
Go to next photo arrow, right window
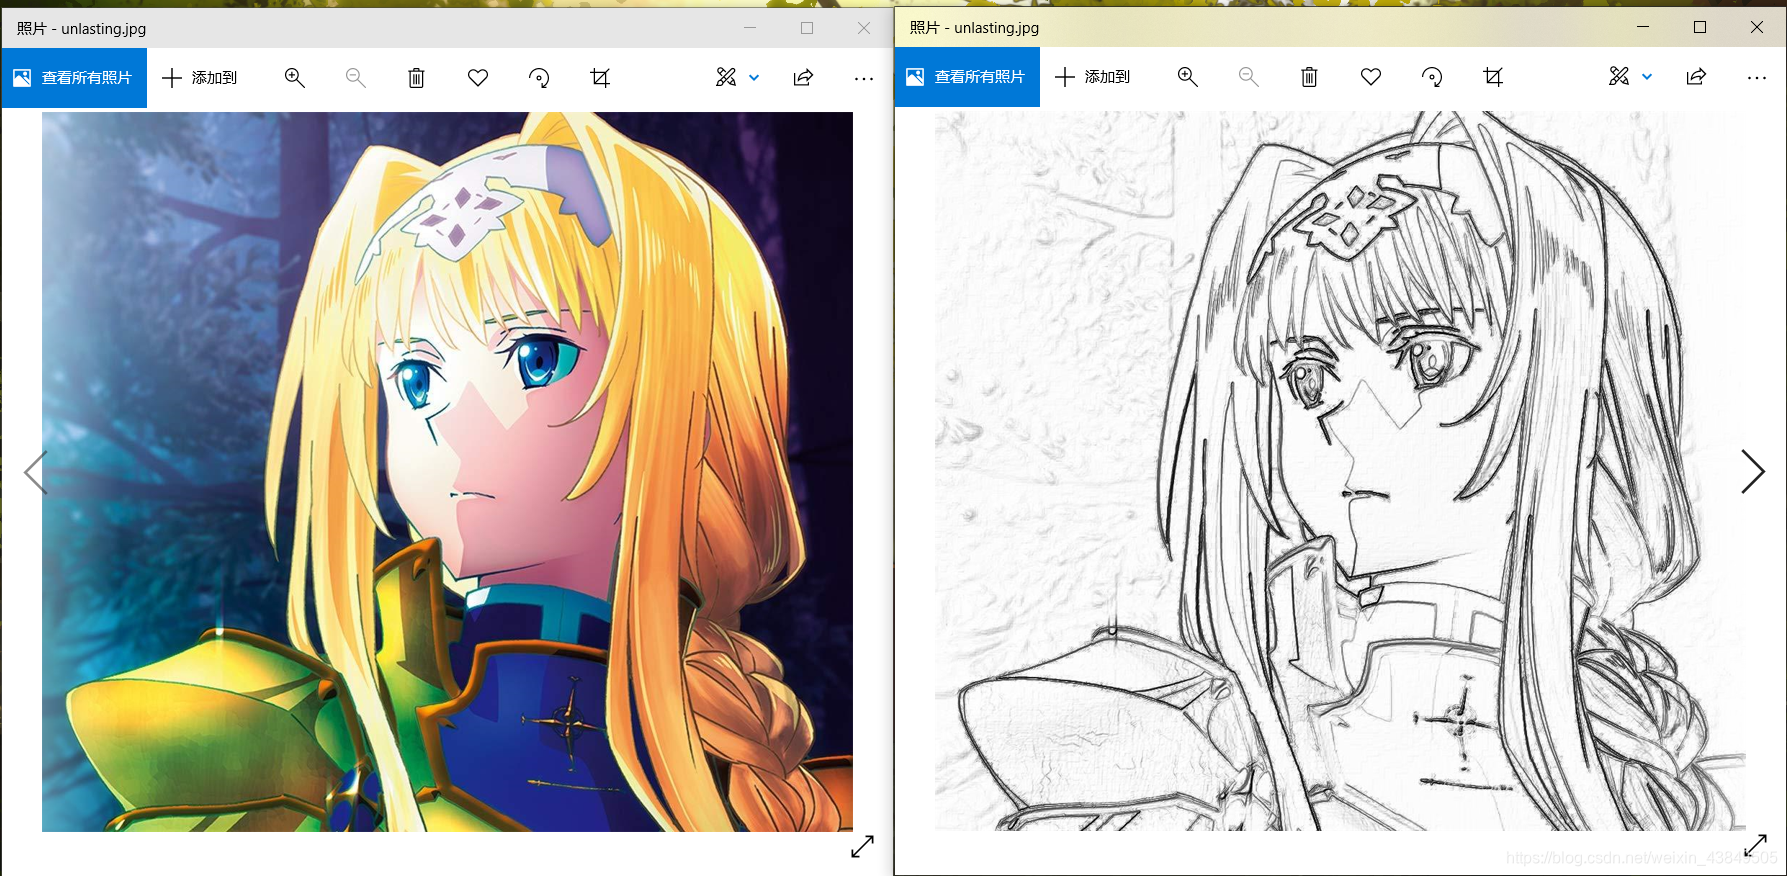1752,471
